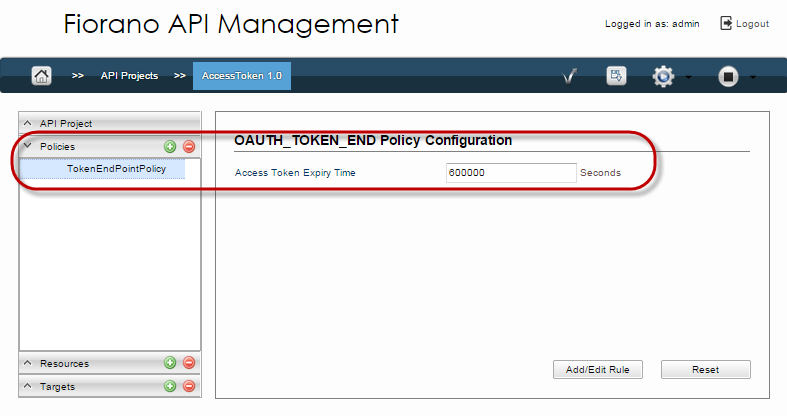
Task: Click the Logout link
Action: pos(752,24)
